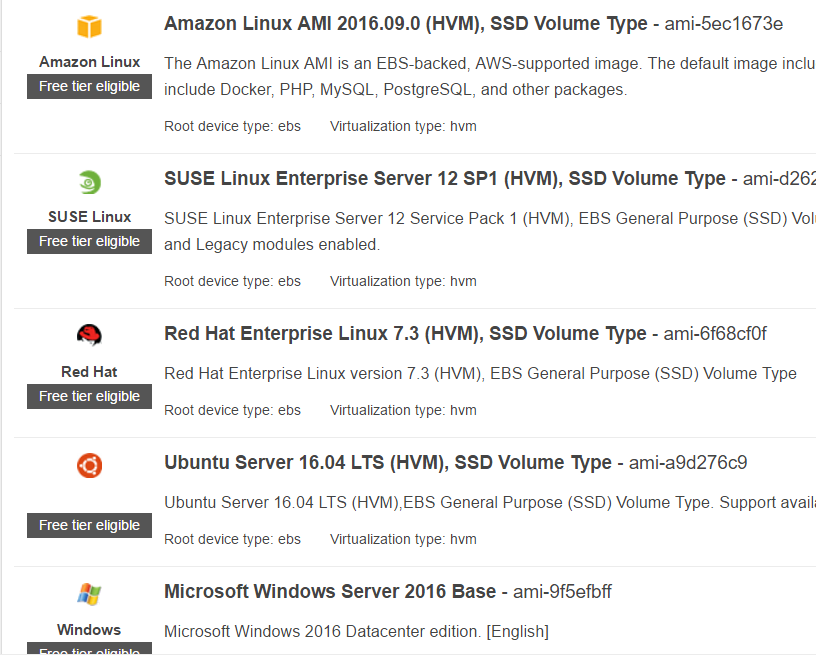Click the Ubuntu orange circle logo
Image resolution: width=816 pixels, height=666 pixels.
(x=90, y=465)
